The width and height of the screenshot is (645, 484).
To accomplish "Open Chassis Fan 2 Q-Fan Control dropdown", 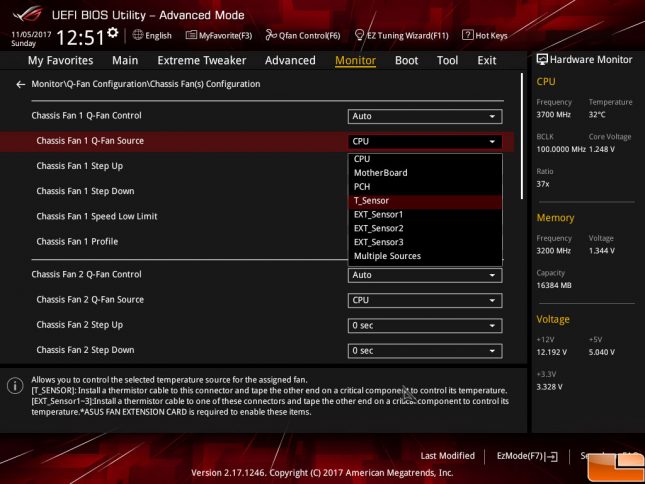I will click(425, 275).
